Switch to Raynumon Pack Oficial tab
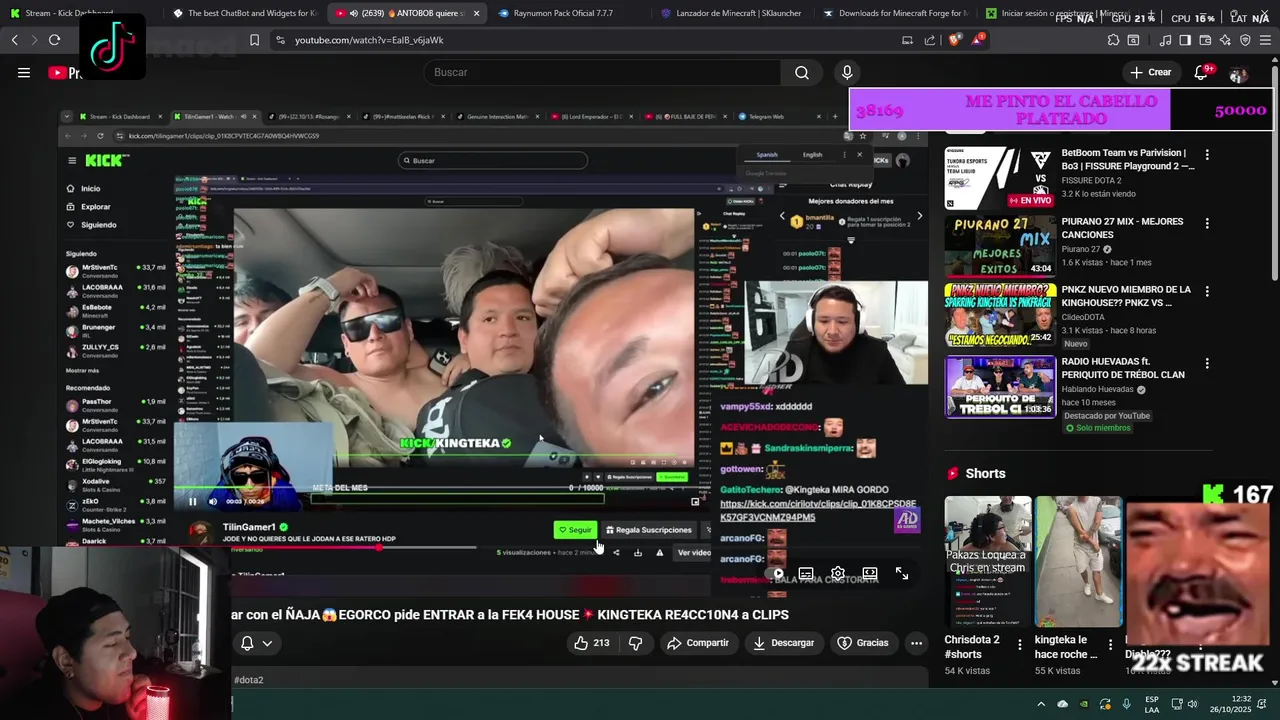Viewport: 1280px width, 720px height. [x=563, y=13]
